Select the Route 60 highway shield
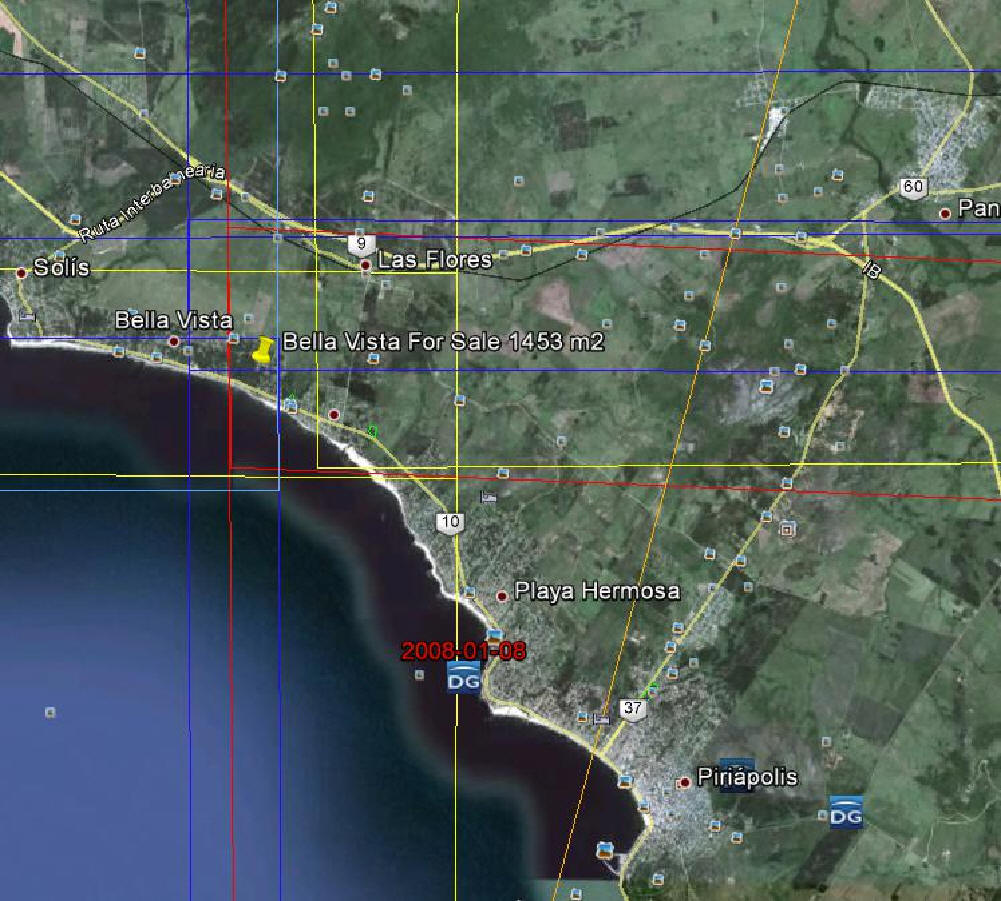 [x=914, y=187]
